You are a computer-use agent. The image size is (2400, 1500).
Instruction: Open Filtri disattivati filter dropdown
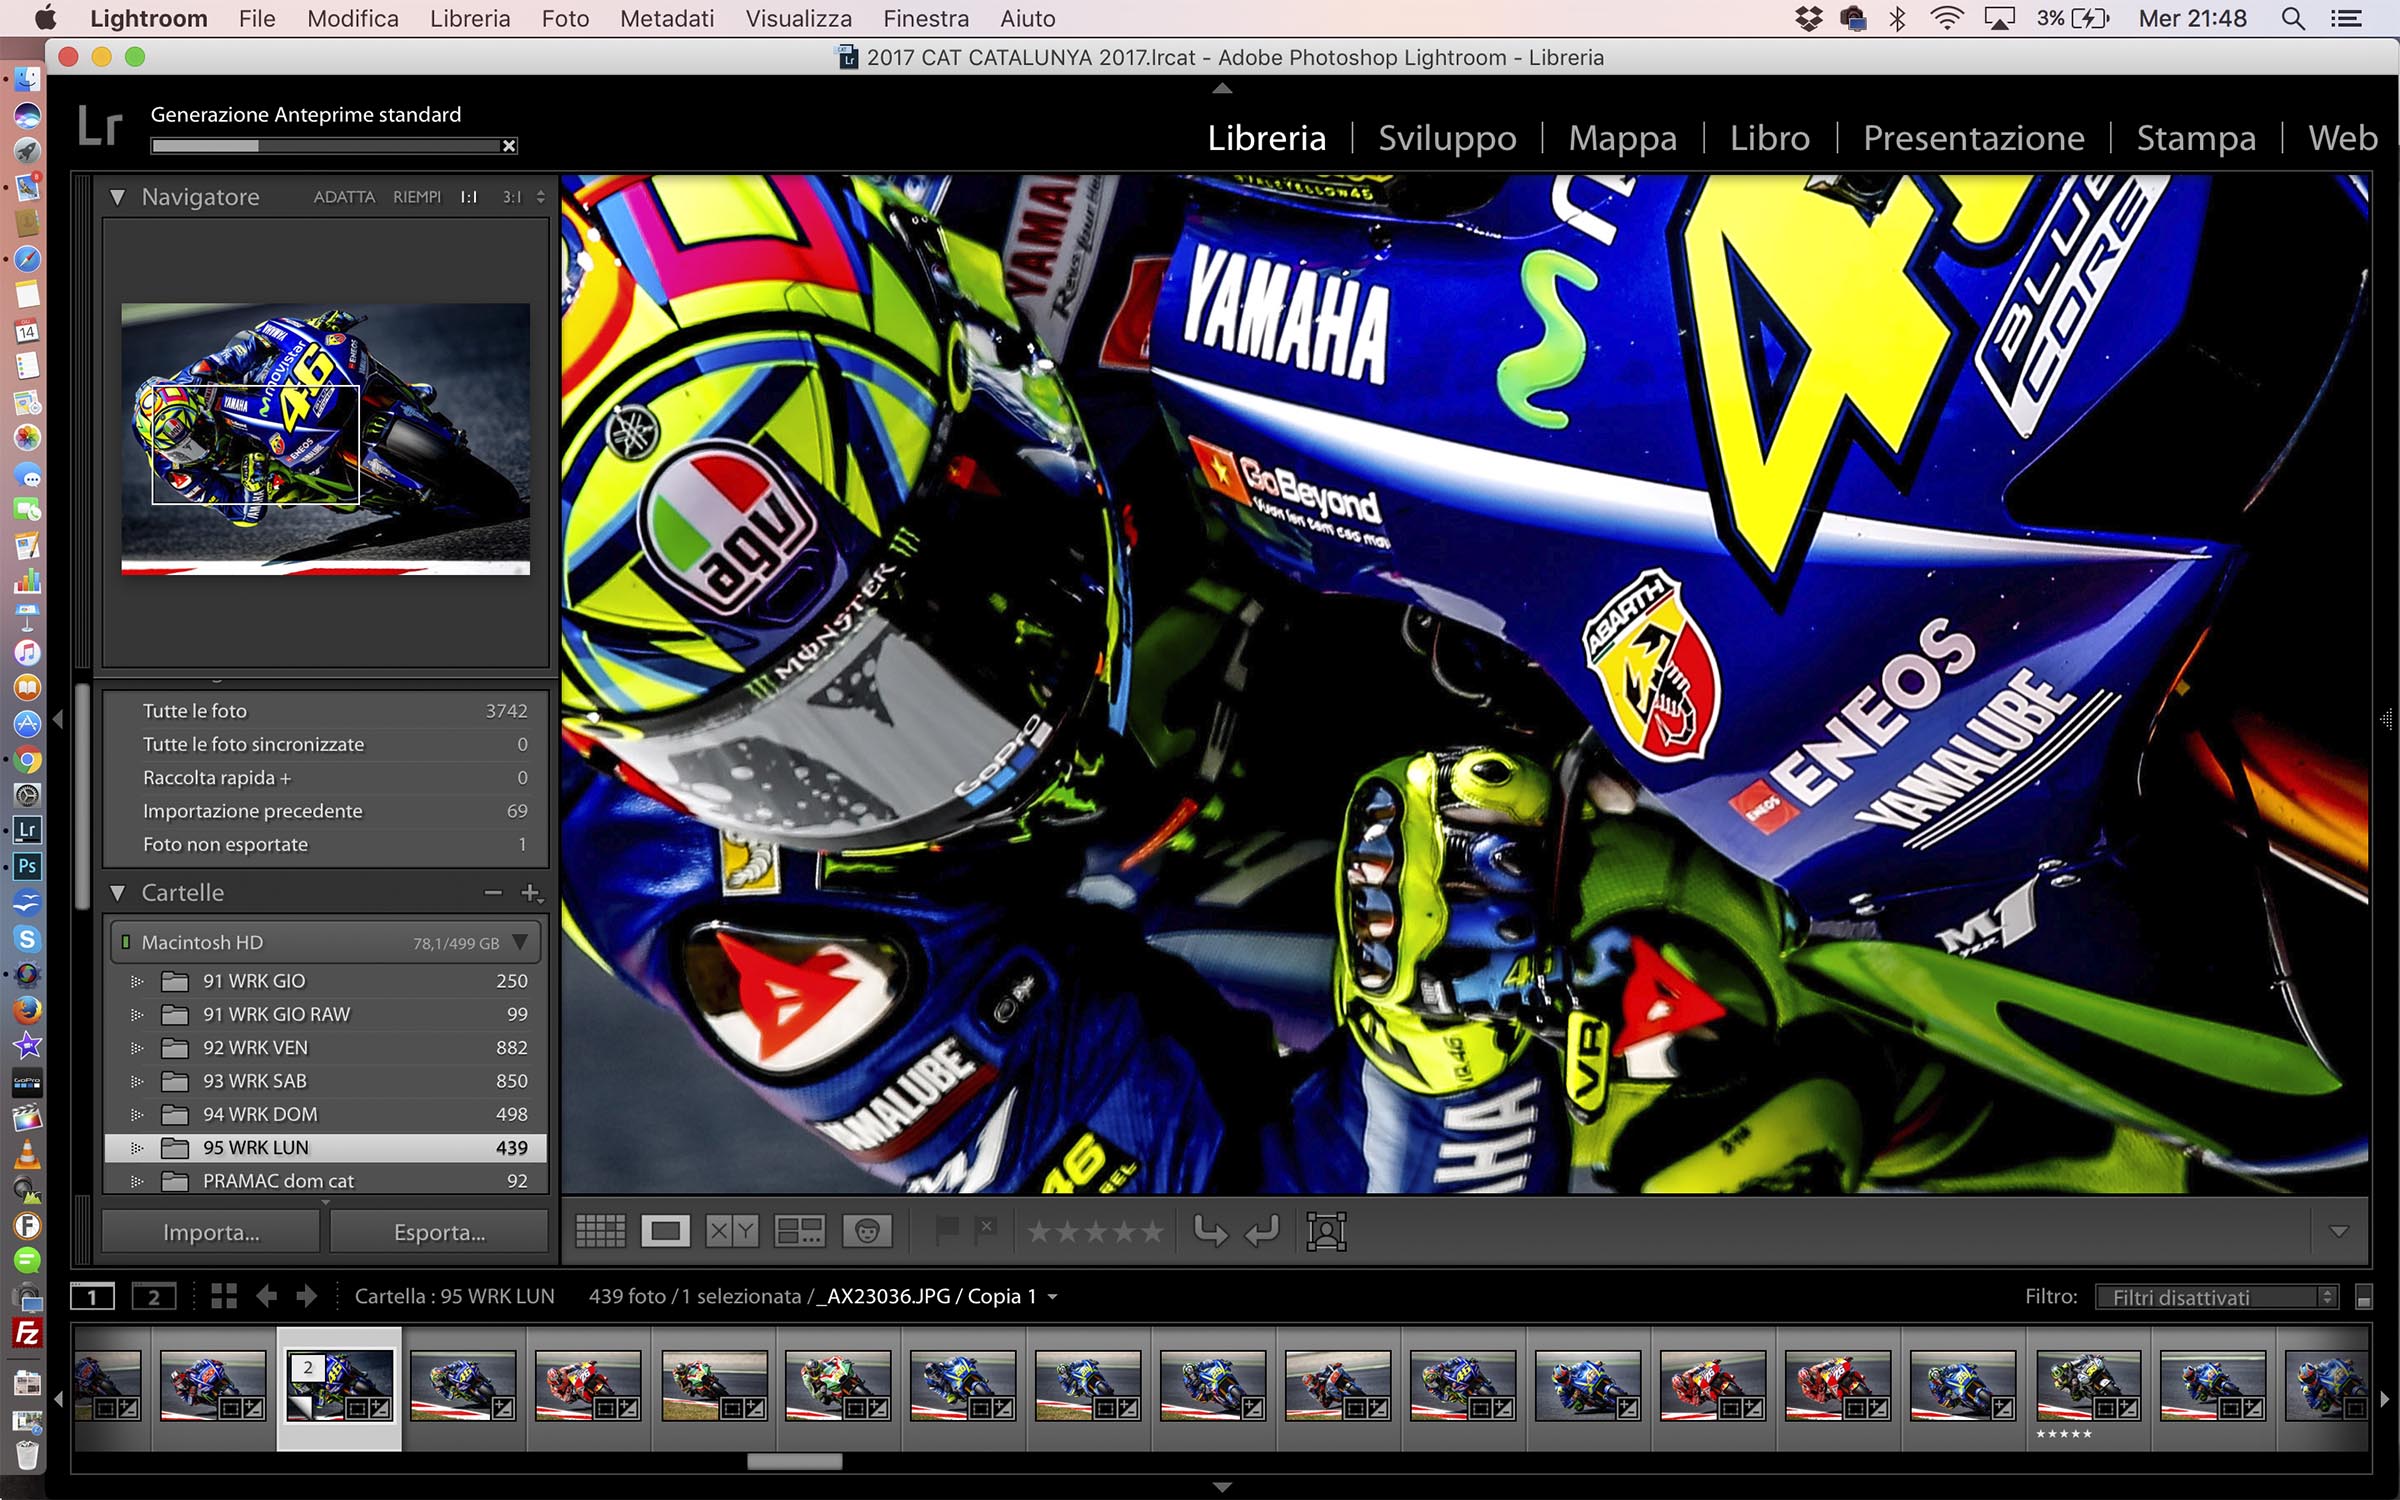click(x=2215, y=1297)
